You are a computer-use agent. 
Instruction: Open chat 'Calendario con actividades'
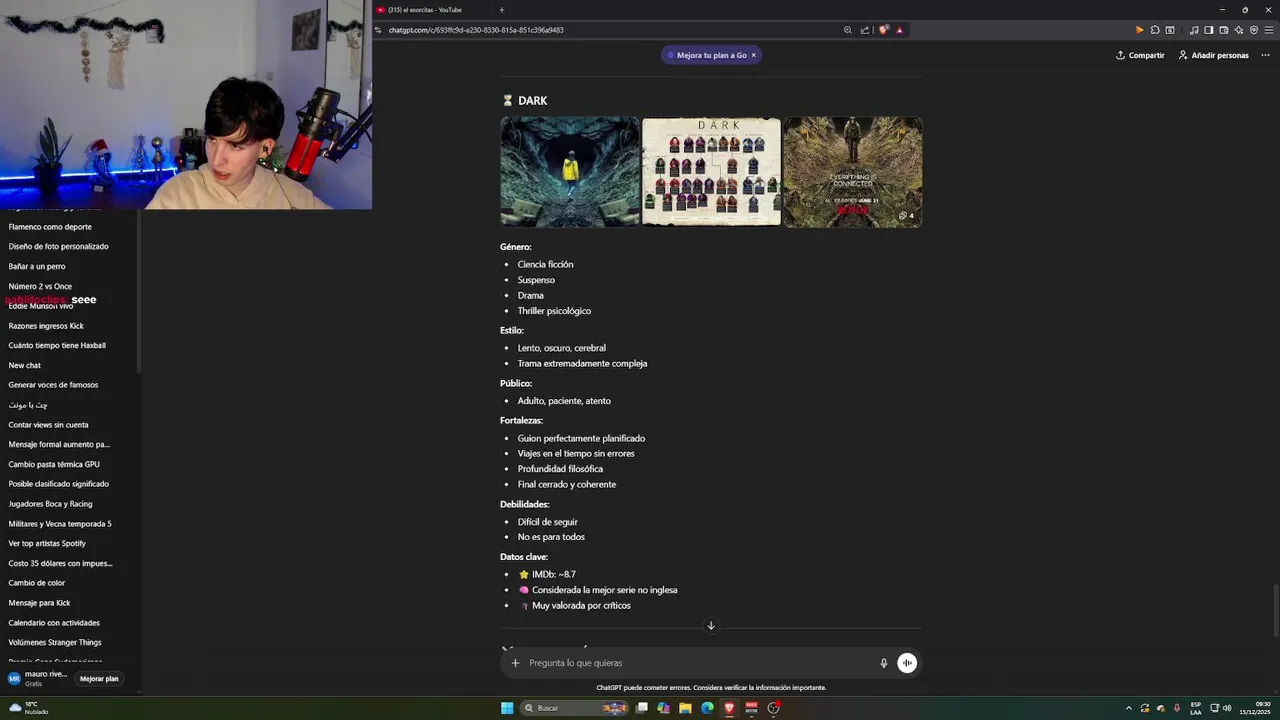(x=54, y=623)
